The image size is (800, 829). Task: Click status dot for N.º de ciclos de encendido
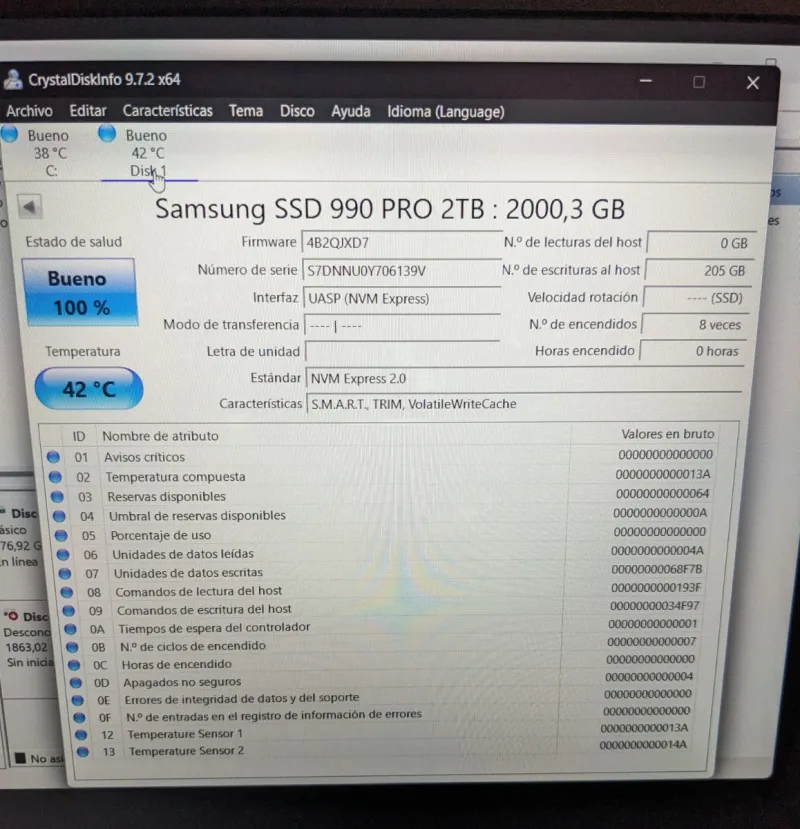pos(72,647)
